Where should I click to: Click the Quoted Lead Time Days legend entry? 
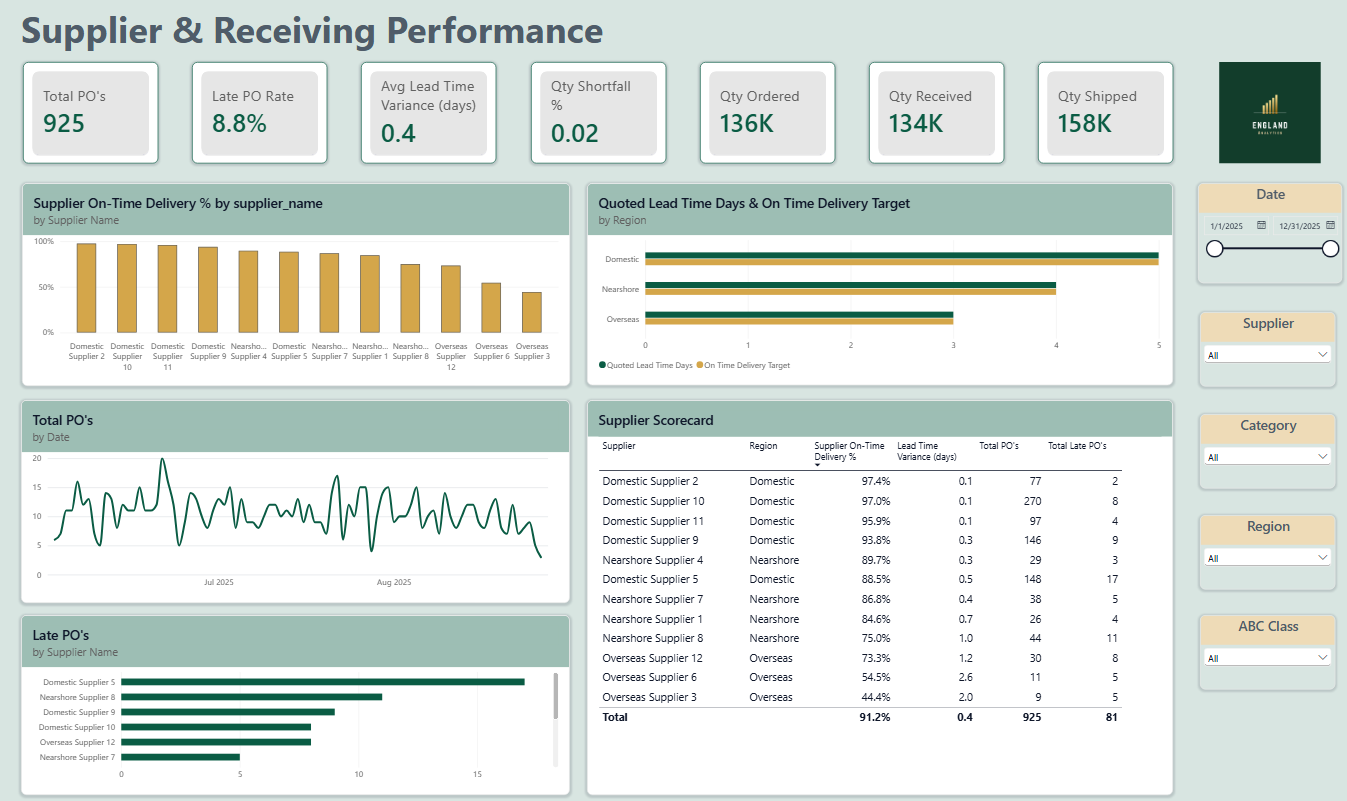click(646, 366)
